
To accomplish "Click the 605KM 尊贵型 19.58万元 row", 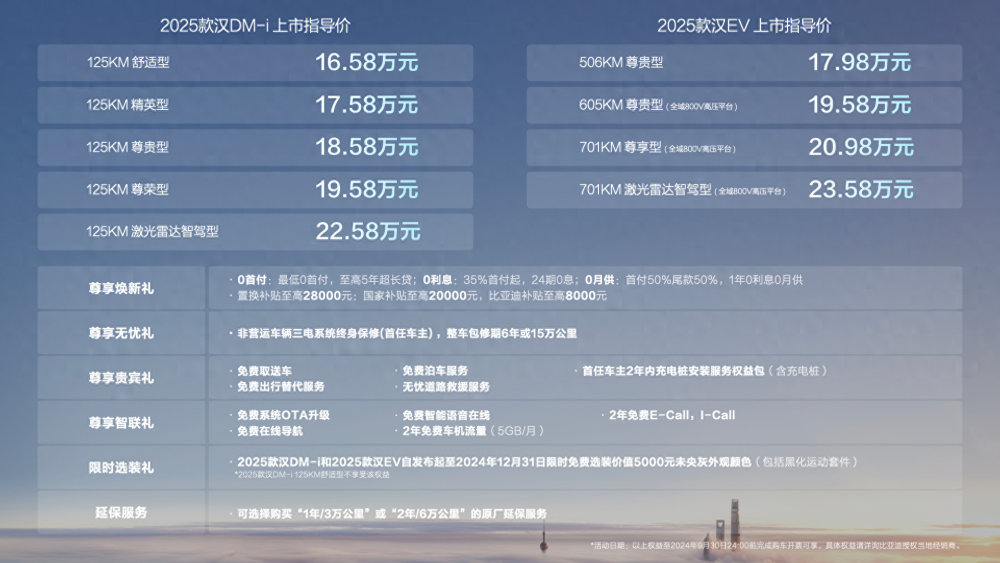I will coord(744,105).
